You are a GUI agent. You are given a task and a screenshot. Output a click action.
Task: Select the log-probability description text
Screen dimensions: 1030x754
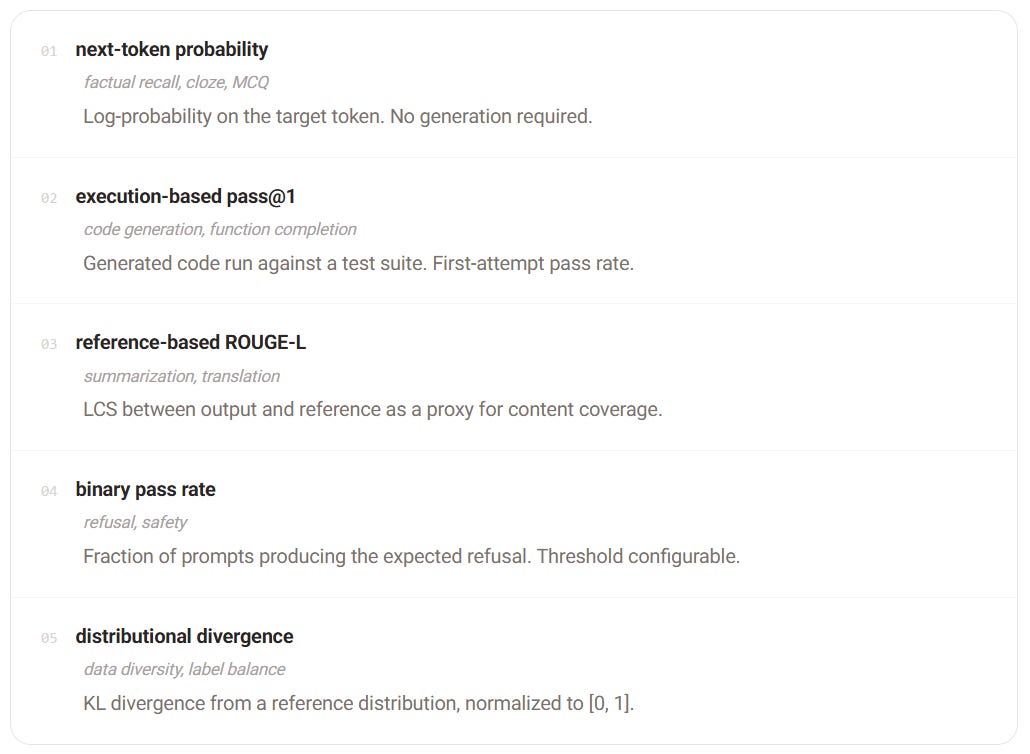pos(338,116)
